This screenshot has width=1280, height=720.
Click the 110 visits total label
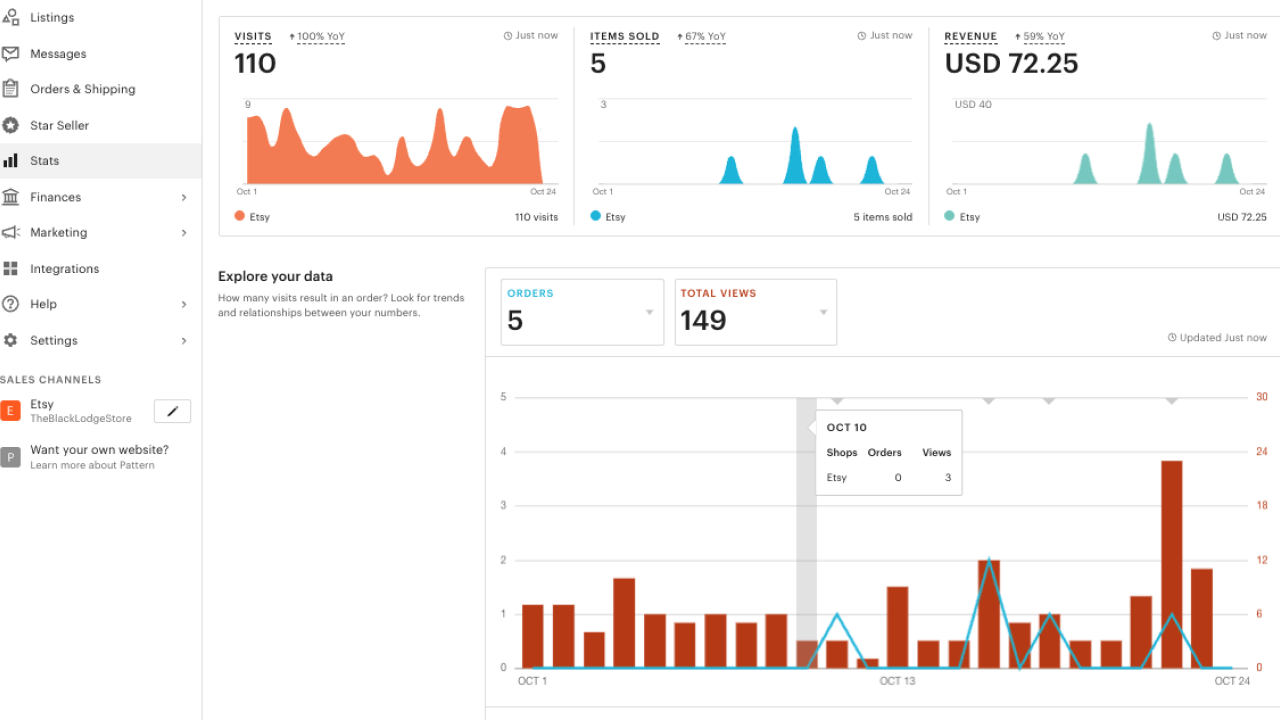click(536, 217)
